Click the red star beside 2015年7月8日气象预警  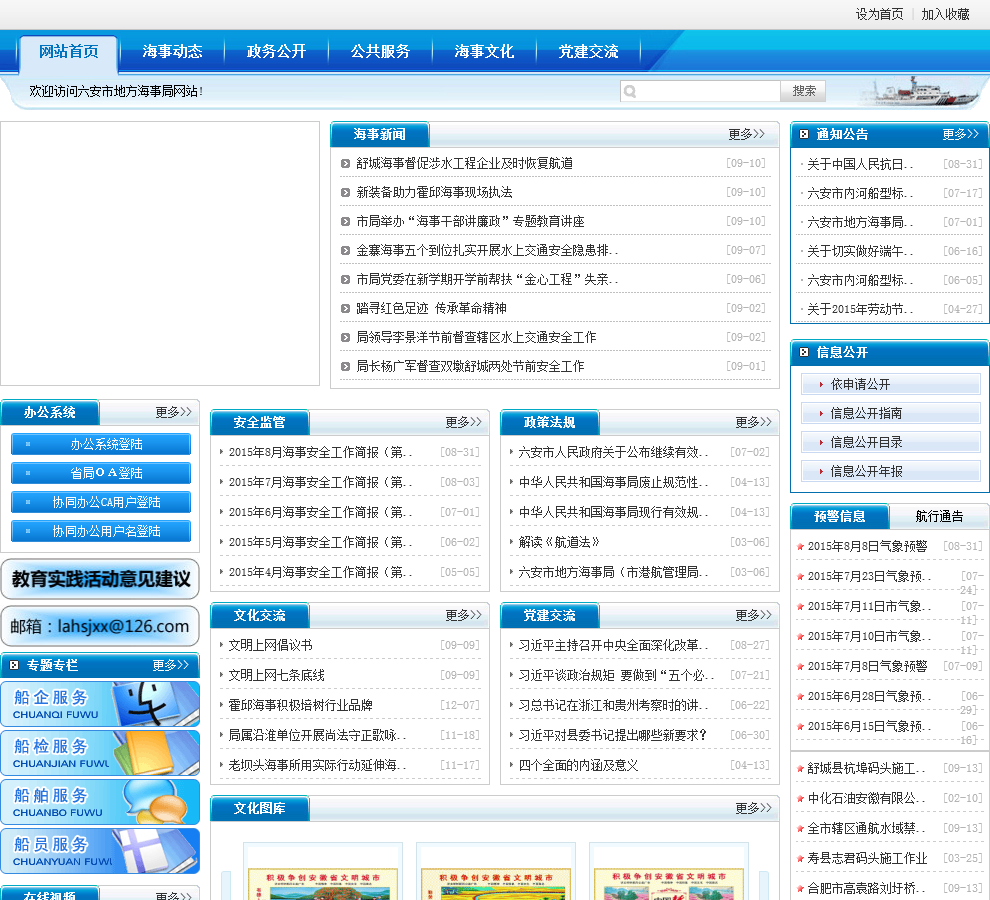[x=800, y=667]
